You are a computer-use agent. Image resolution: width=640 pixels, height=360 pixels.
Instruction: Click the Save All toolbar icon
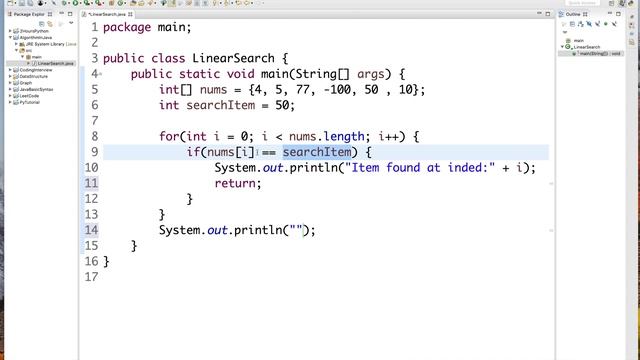30,3
